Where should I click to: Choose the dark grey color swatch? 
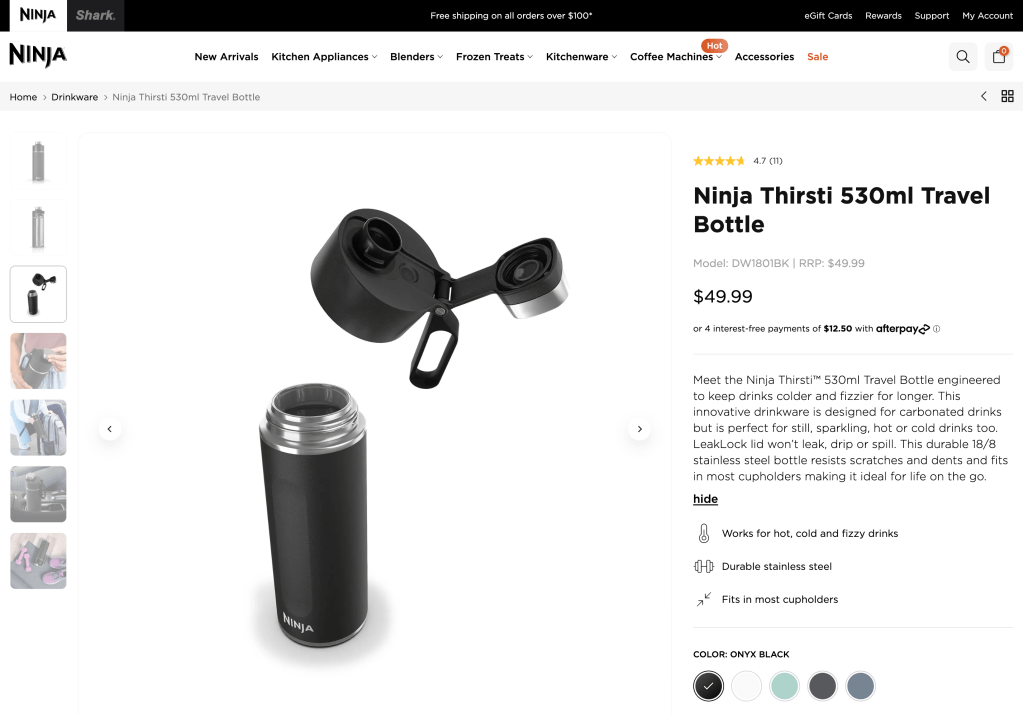(822, 686)
